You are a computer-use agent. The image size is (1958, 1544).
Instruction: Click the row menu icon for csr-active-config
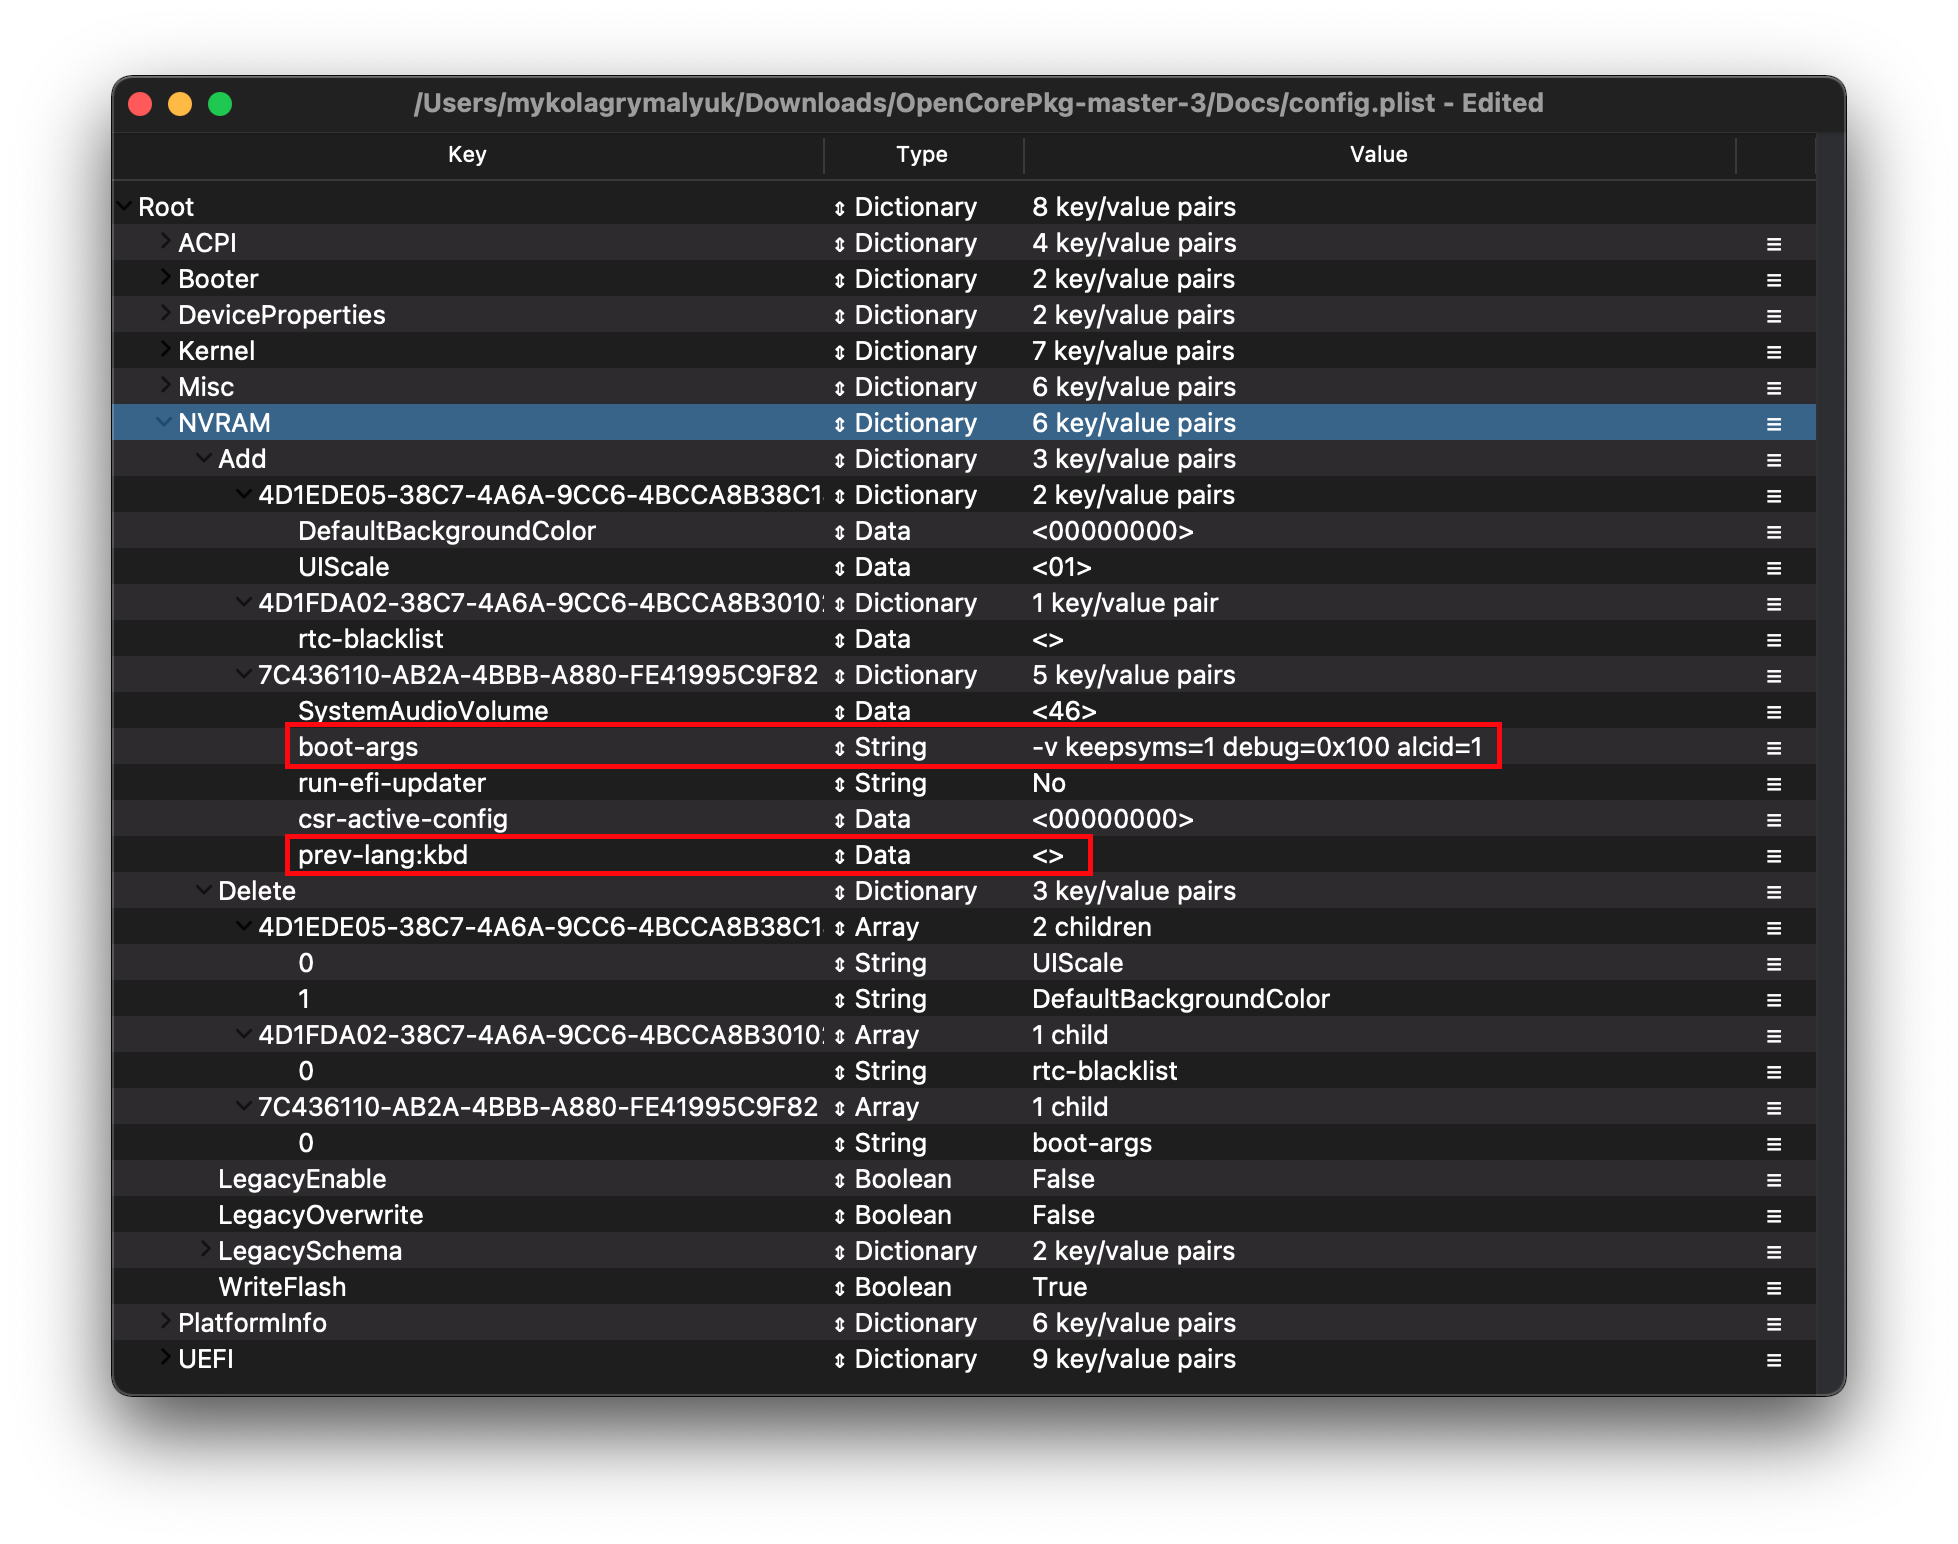(x=1773, y=820)
